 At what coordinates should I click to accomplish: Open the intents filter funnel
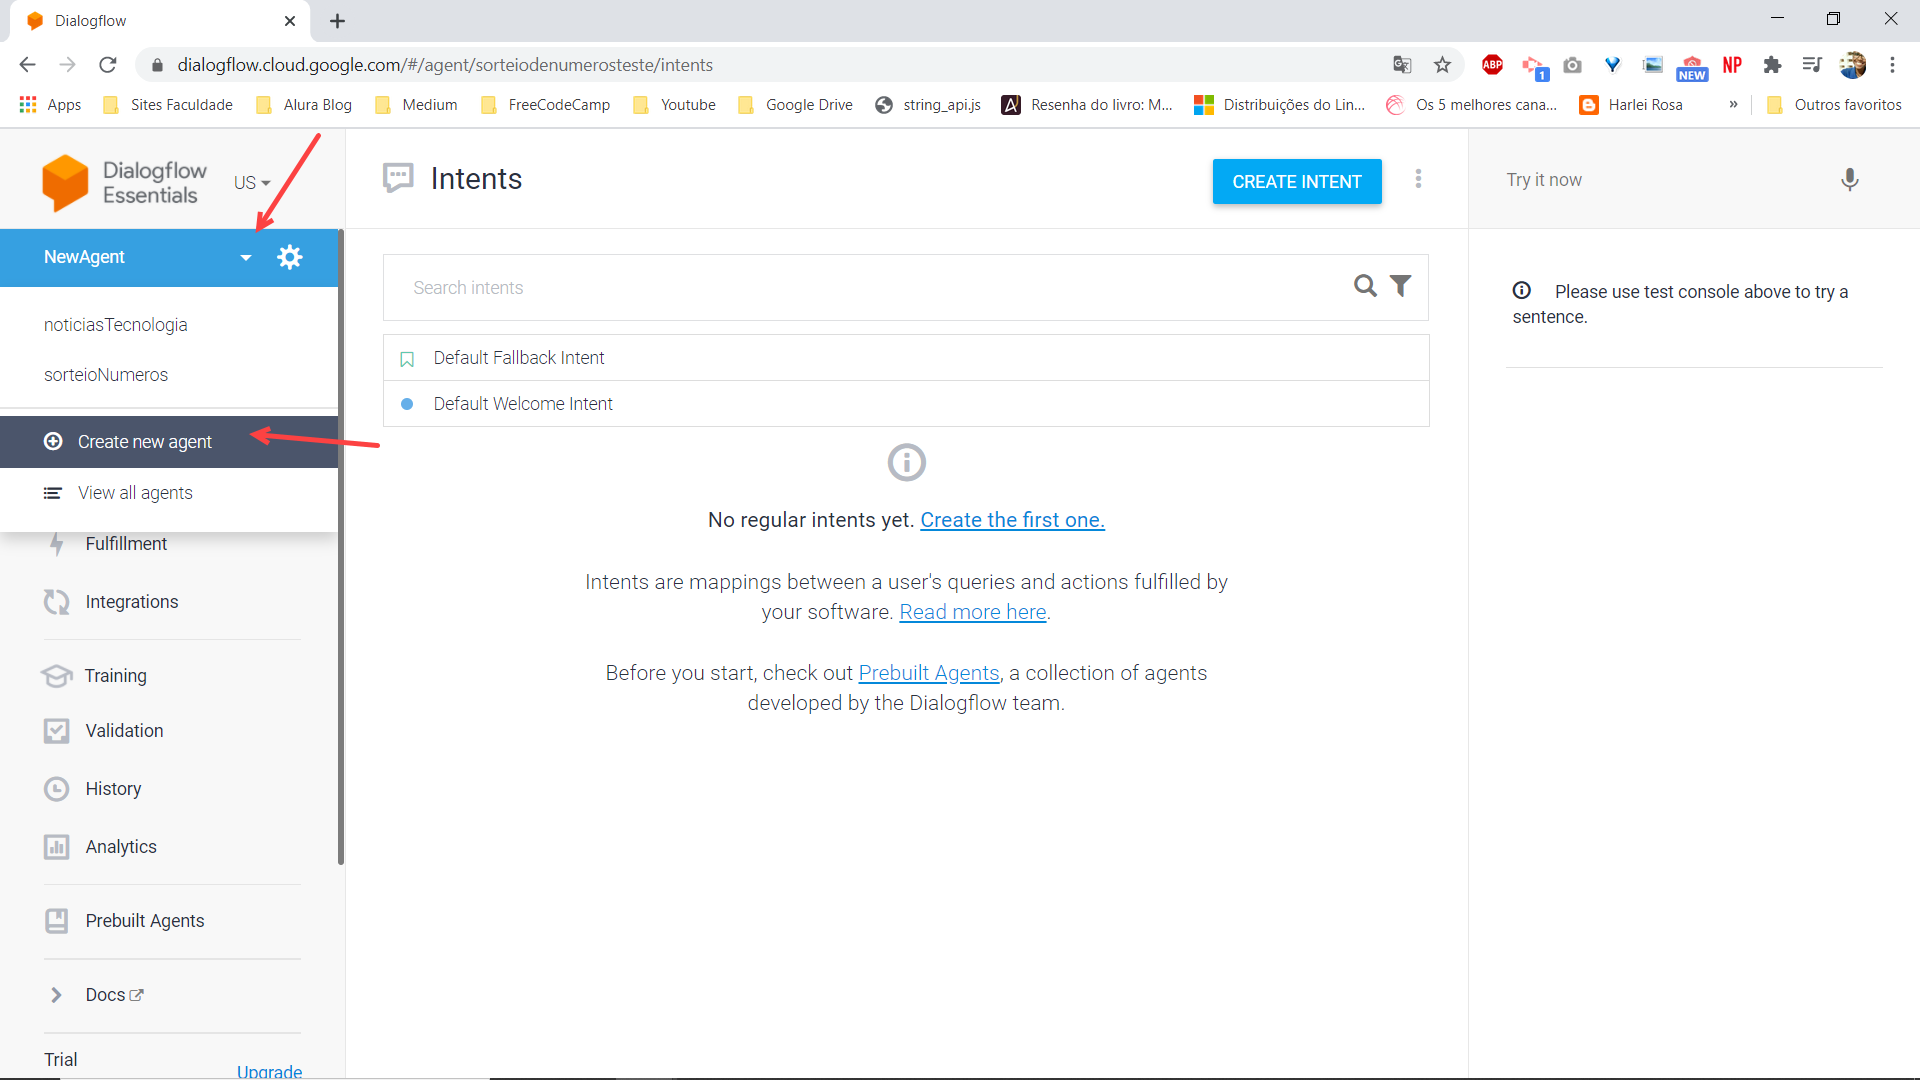click(1401, 286)
